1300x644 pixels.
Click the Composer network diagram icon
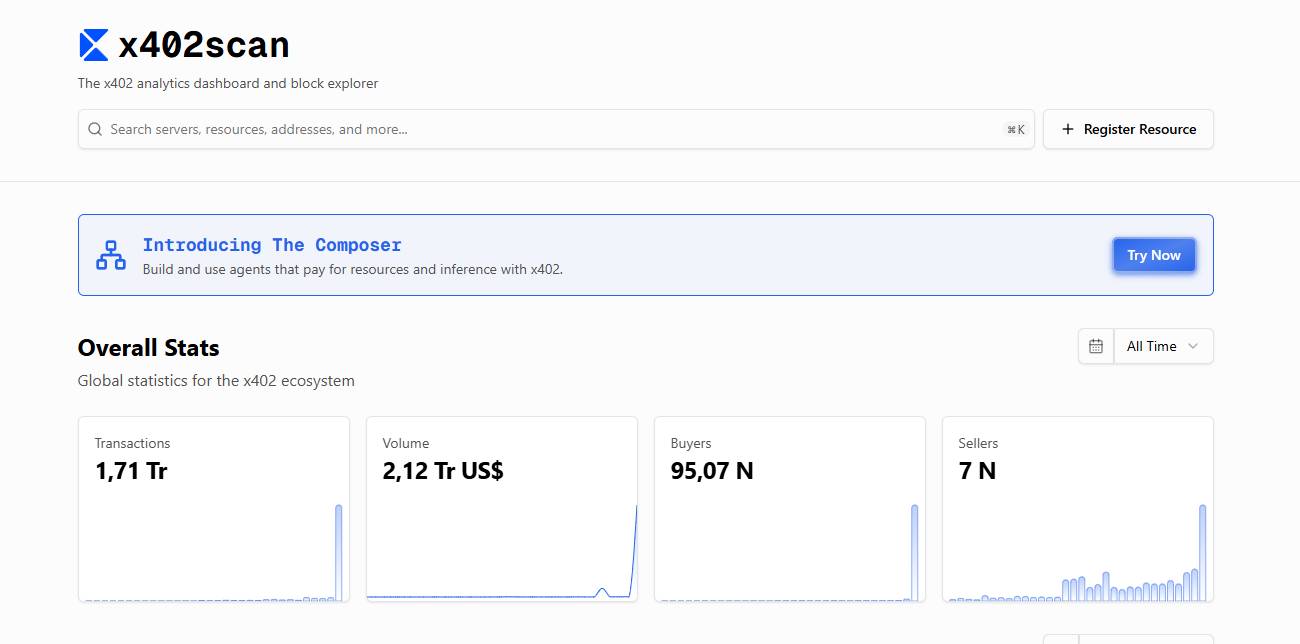coord(111,255)
